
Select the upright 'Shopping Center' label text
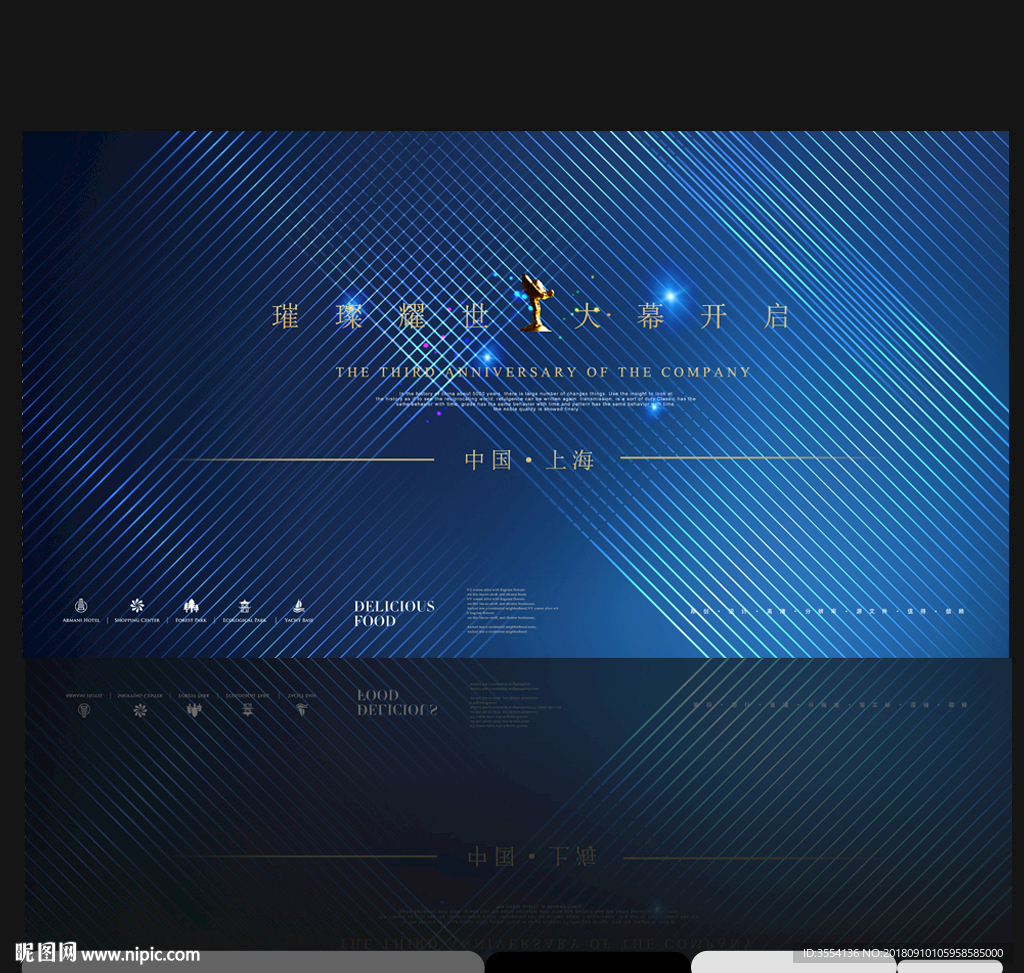[137, 620]
